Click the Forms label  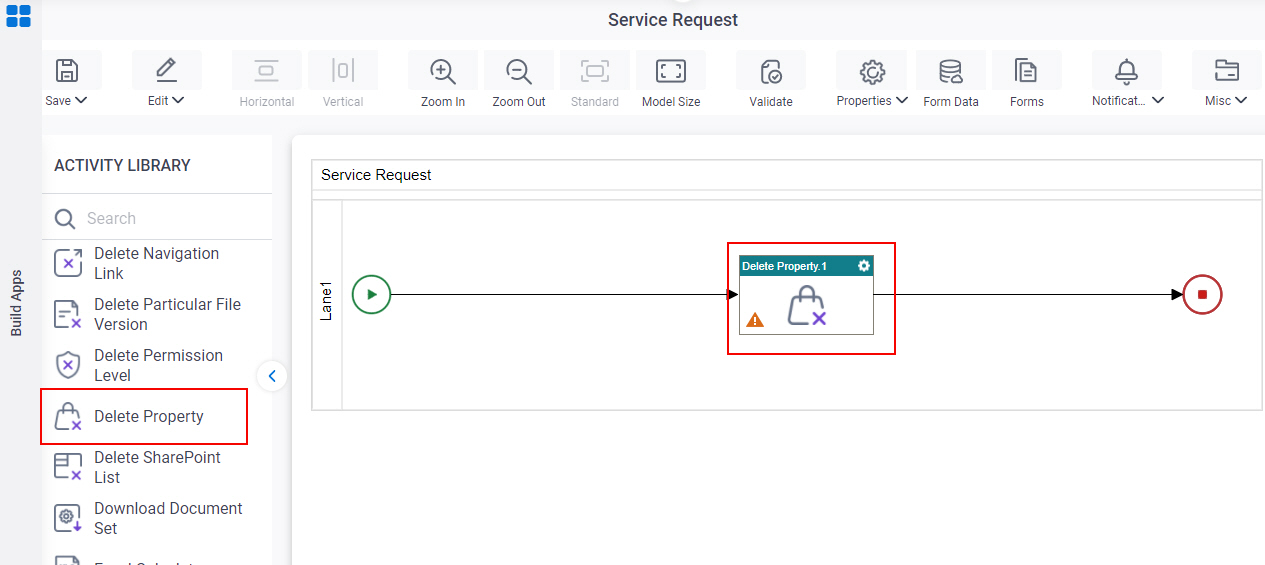pos(1026,102)
